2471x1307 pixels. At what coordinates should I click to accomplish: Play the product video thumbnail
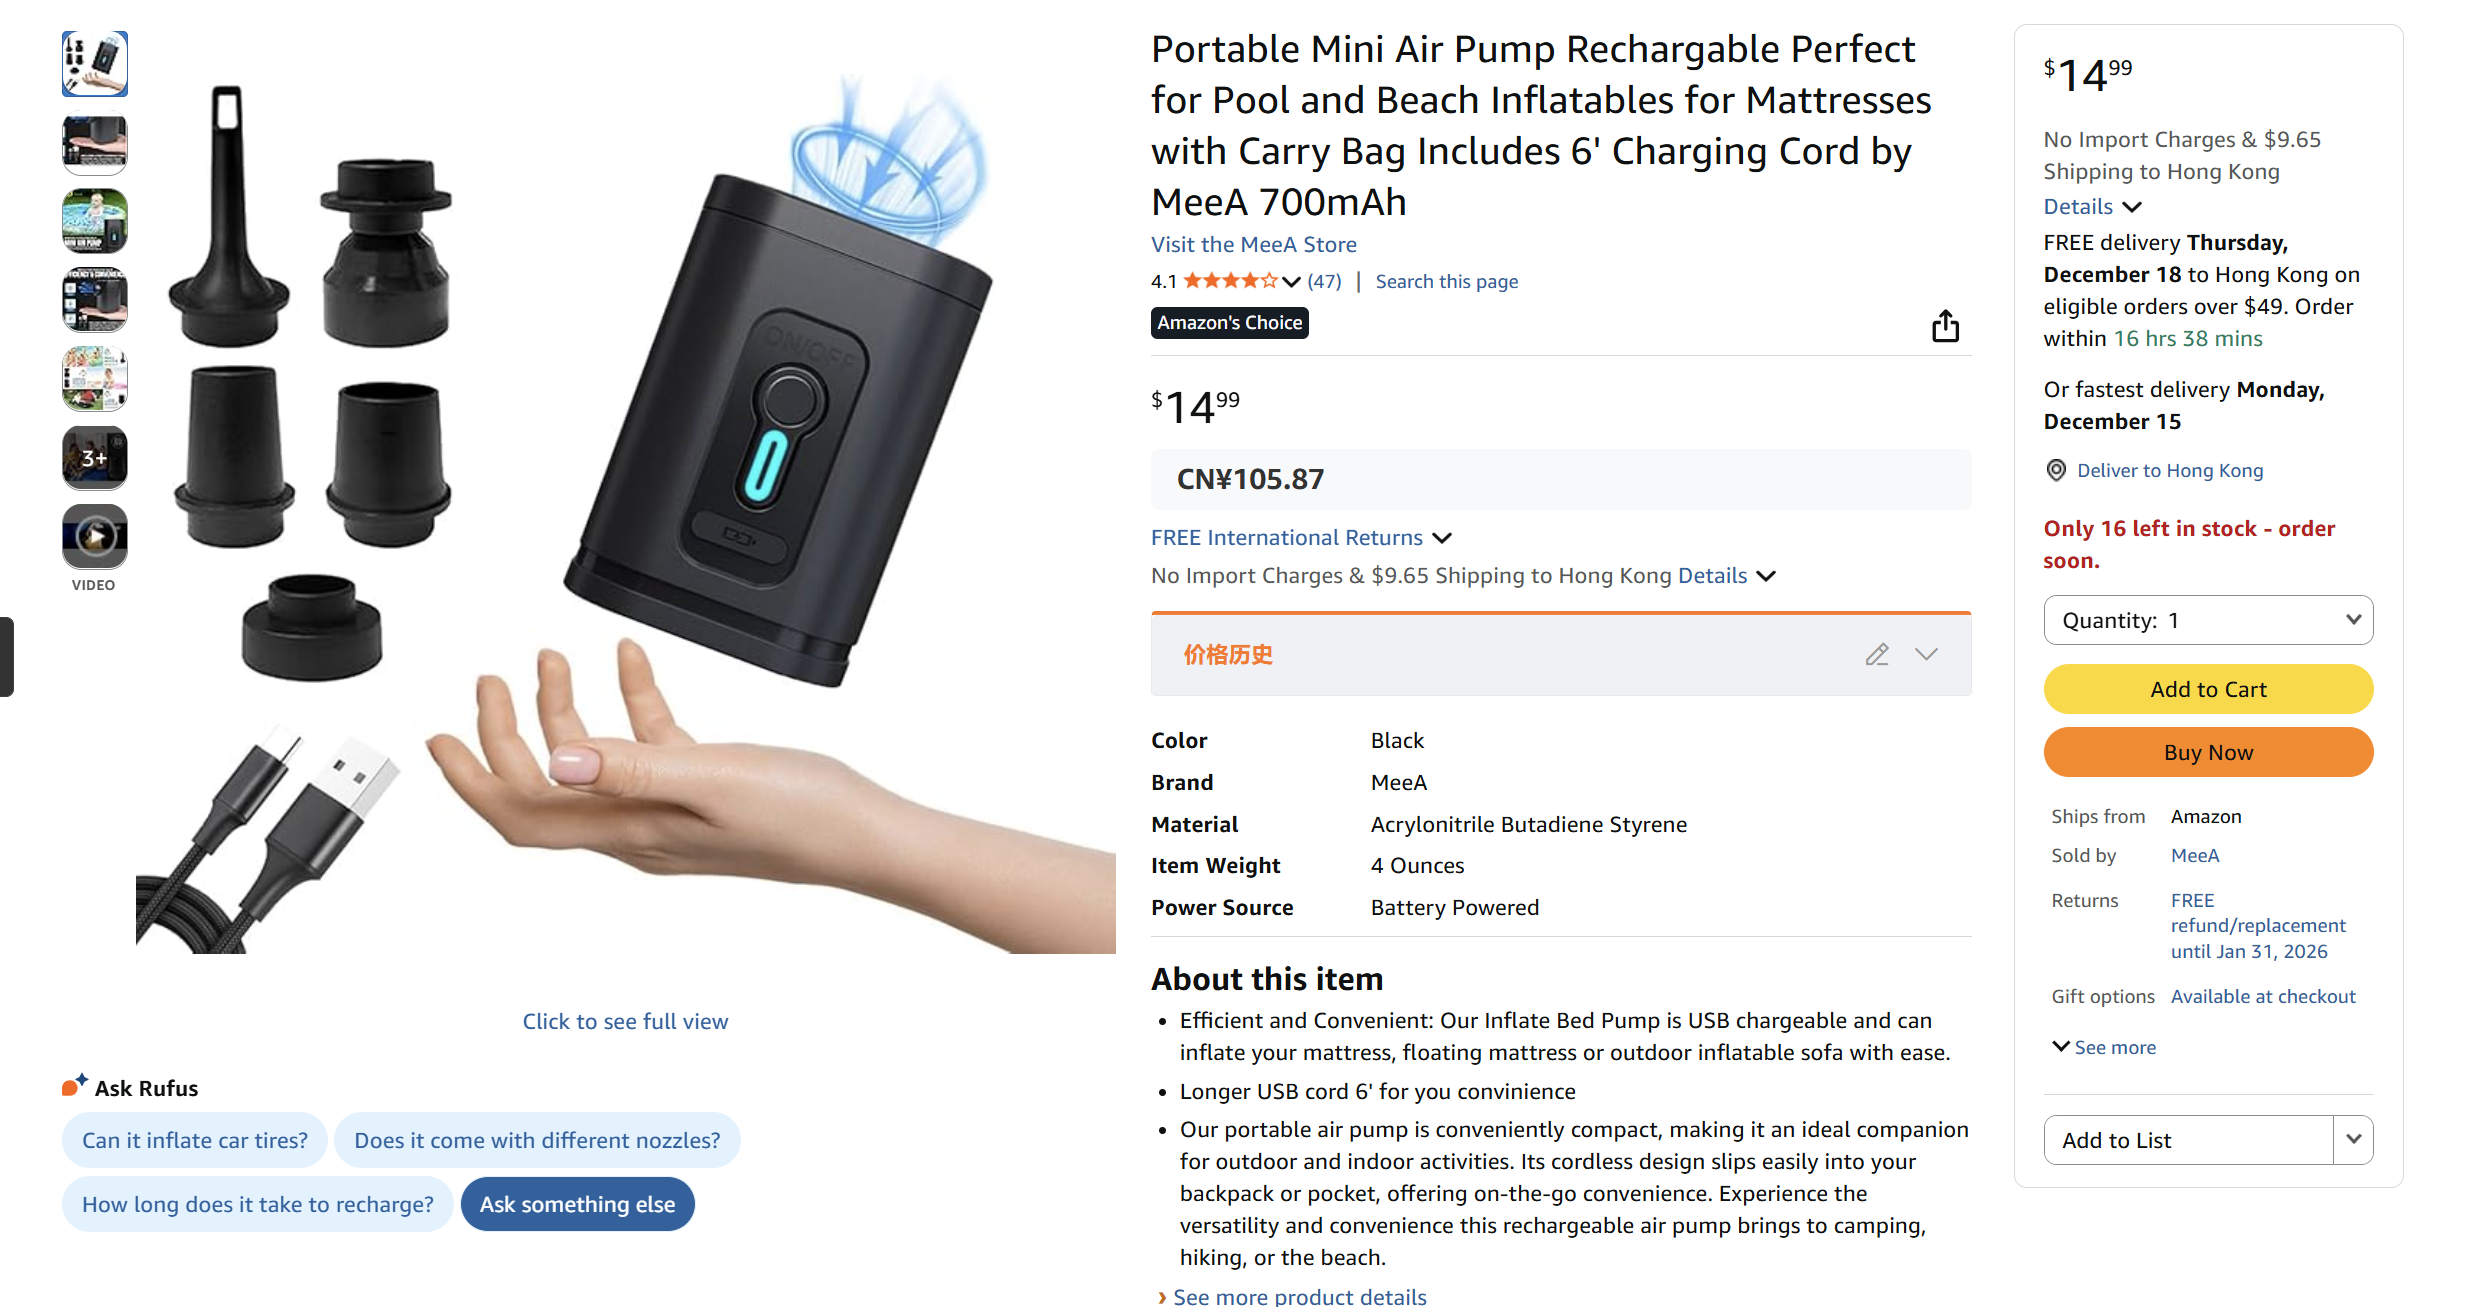pos(95,536)
